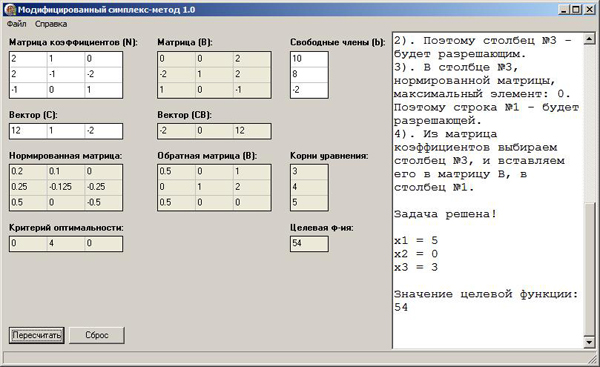Viewport: 600px width, 367px height.
Task: Click the Свободные члены cell with value 10
Action: (x=309, y=59)
